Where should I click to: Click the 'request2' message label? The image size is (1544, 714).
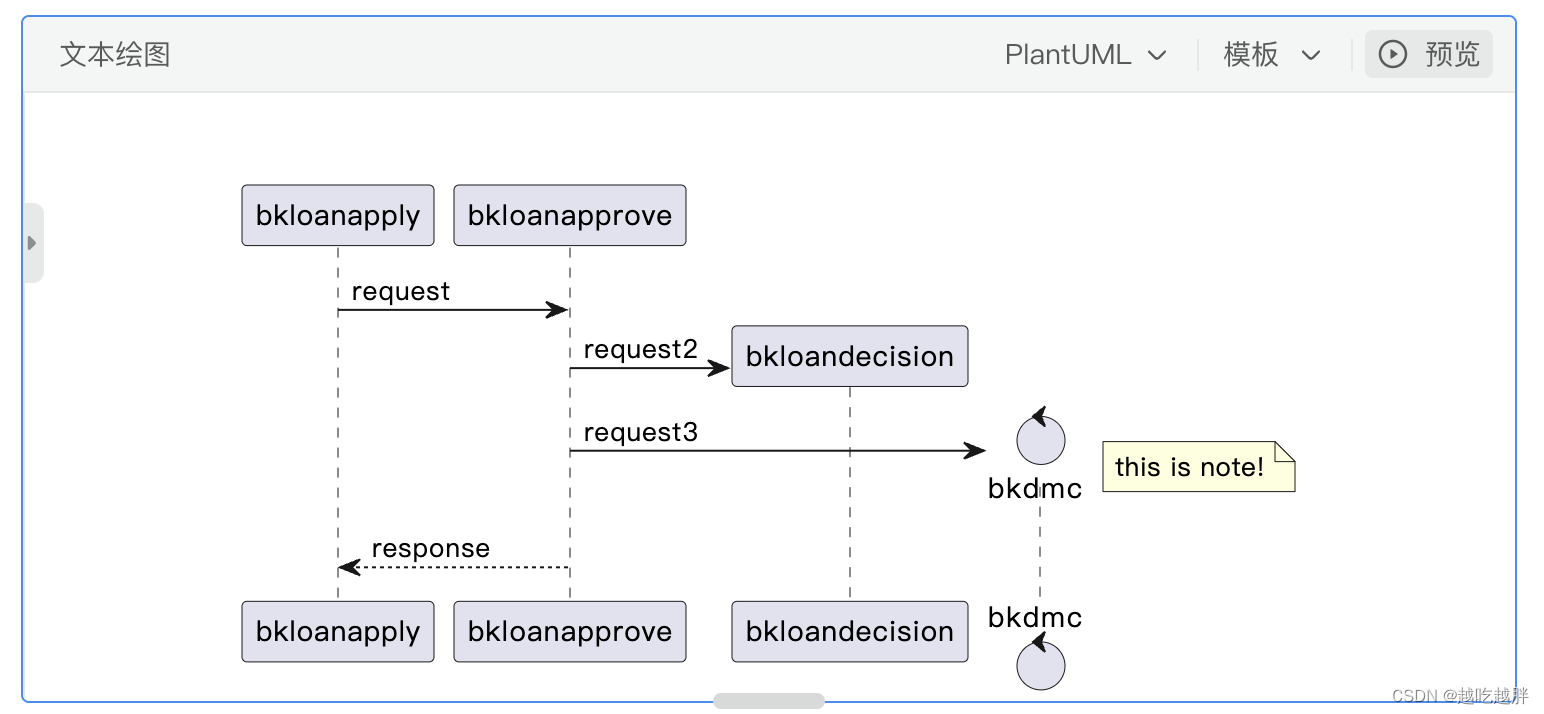tap(640, 350)
